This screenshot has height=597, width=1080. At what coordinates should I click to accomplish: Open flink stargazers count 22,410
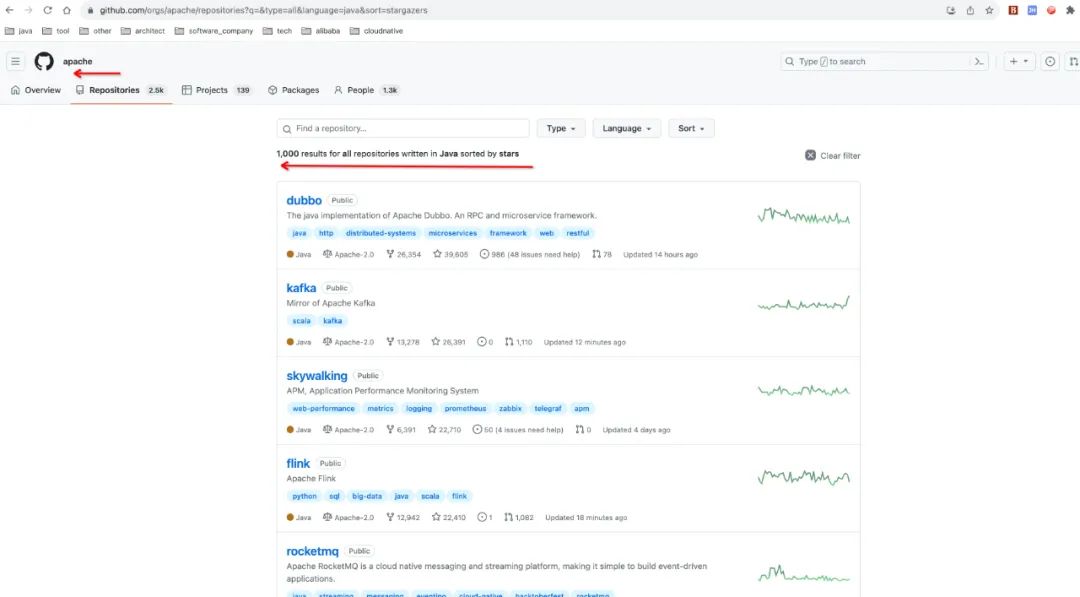point(448,517)
